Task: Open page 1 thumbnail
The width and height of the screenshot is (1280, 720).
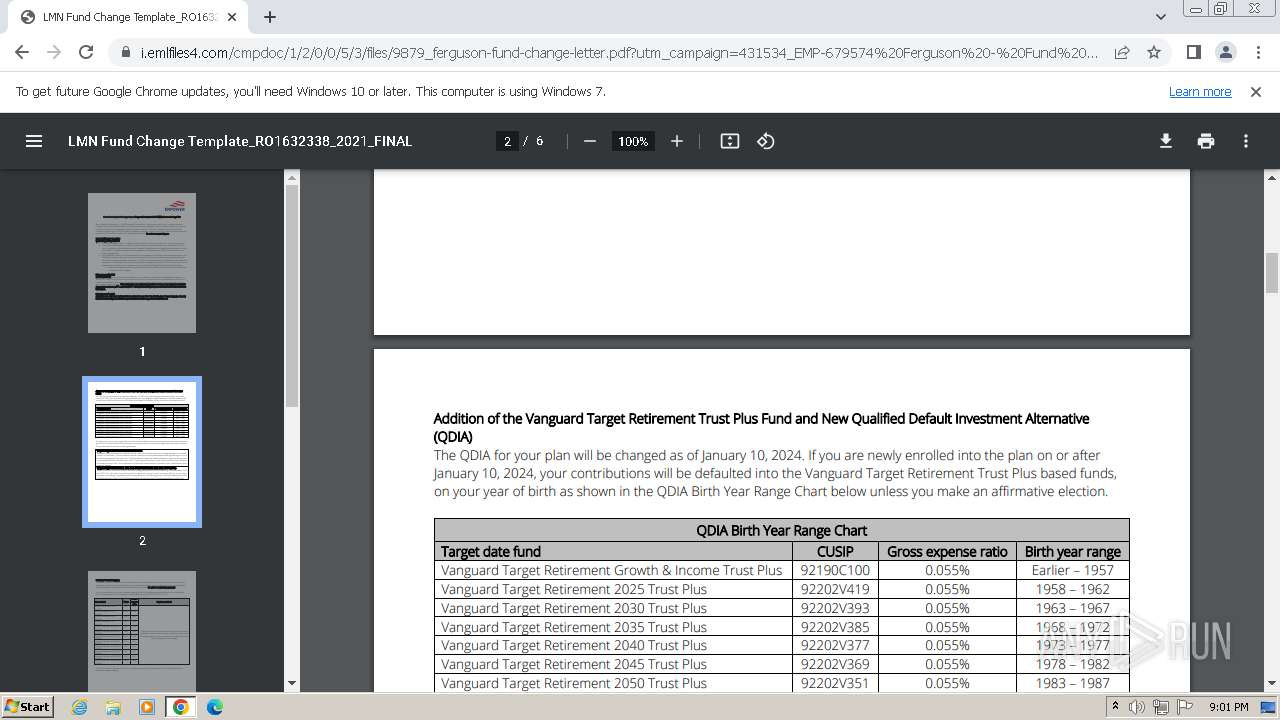Action: (142, 263)
